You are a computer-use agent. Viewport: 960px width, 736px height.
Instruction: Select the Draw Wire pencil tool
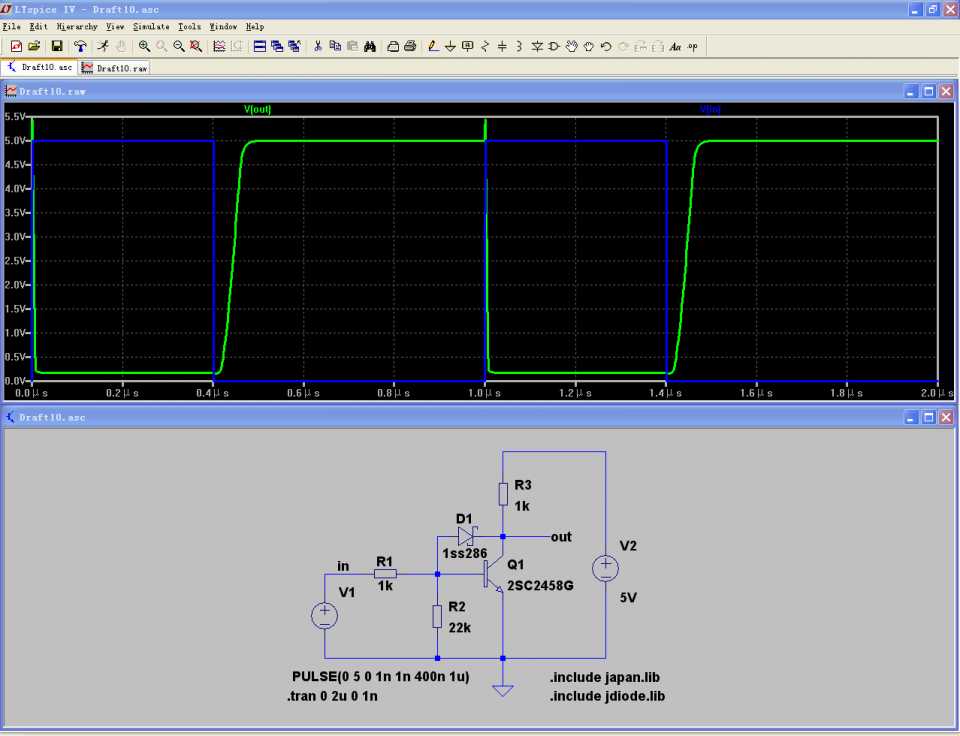(x=433, y=47)
